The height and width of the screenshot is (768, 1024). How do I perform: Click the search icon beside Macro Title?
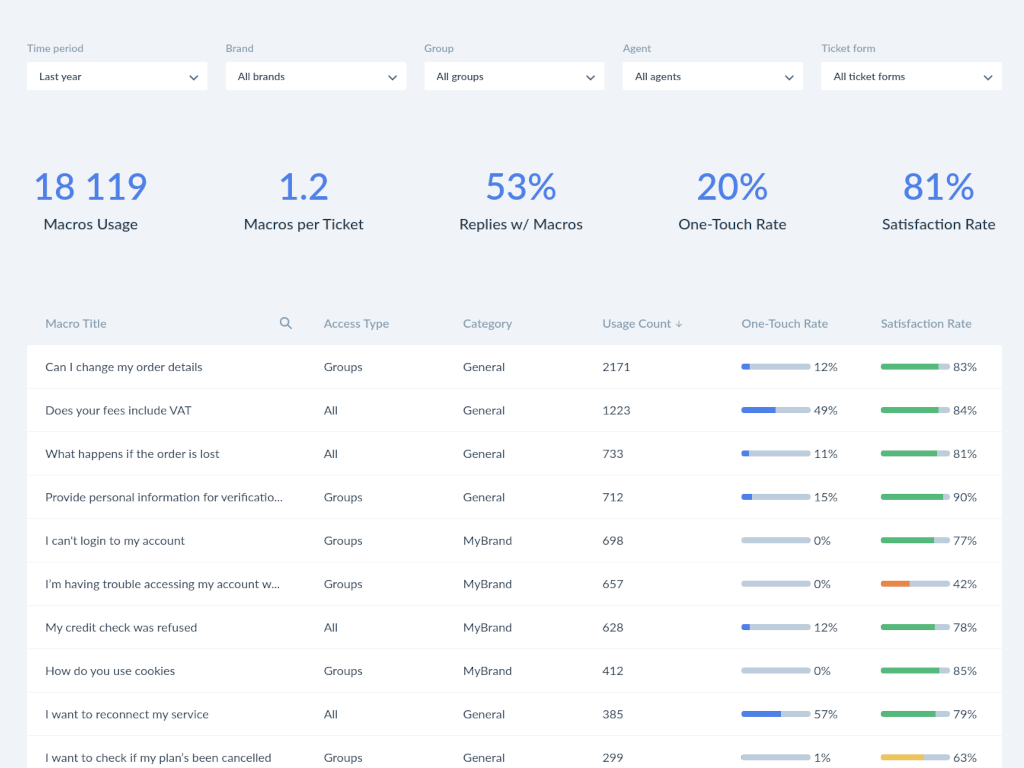pyautogui.click(x=285, y=323)
